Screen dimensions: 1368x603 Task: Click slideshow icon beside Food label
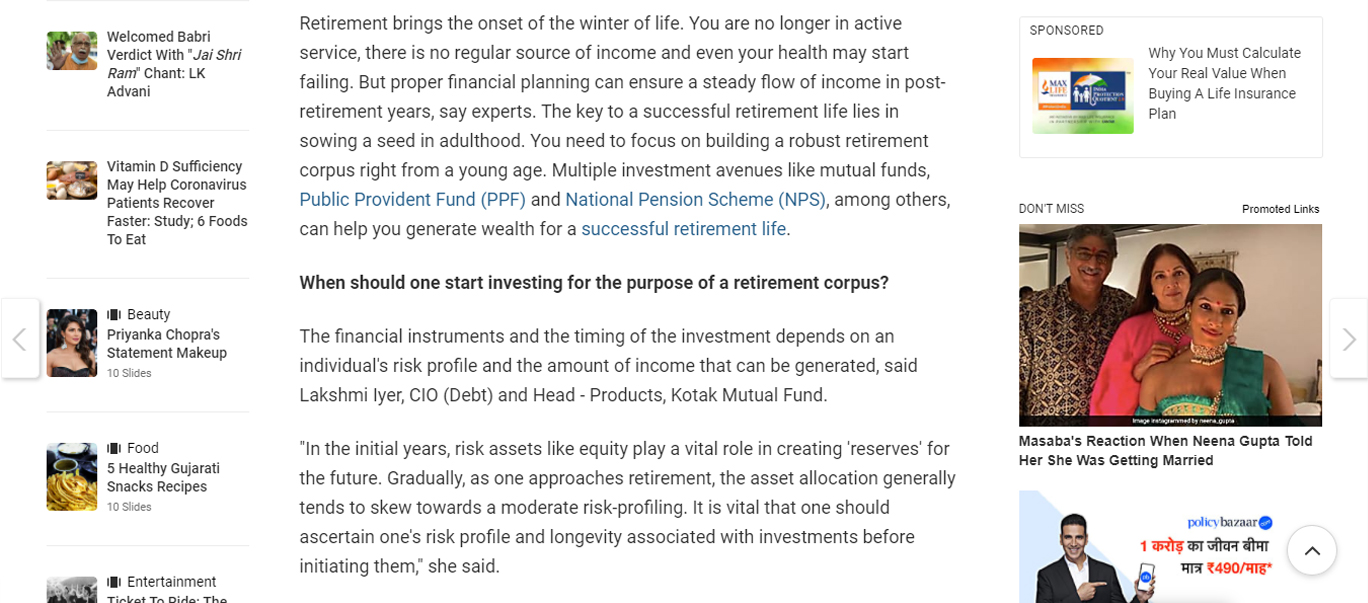tap(114, 449)
